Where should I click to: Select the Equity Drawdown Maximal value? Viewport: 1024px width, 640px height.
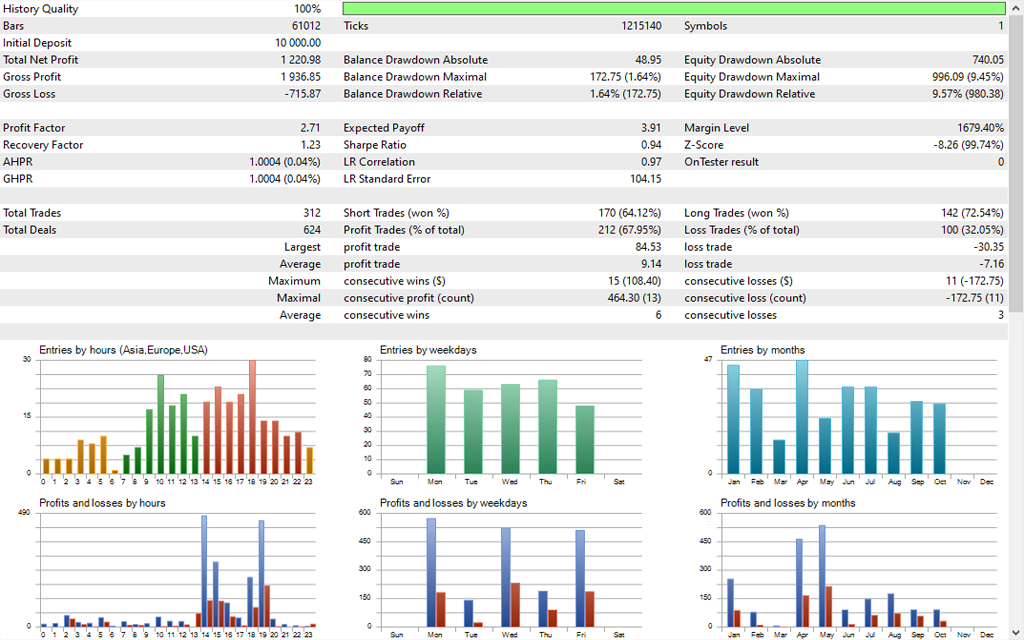[968, 77]
